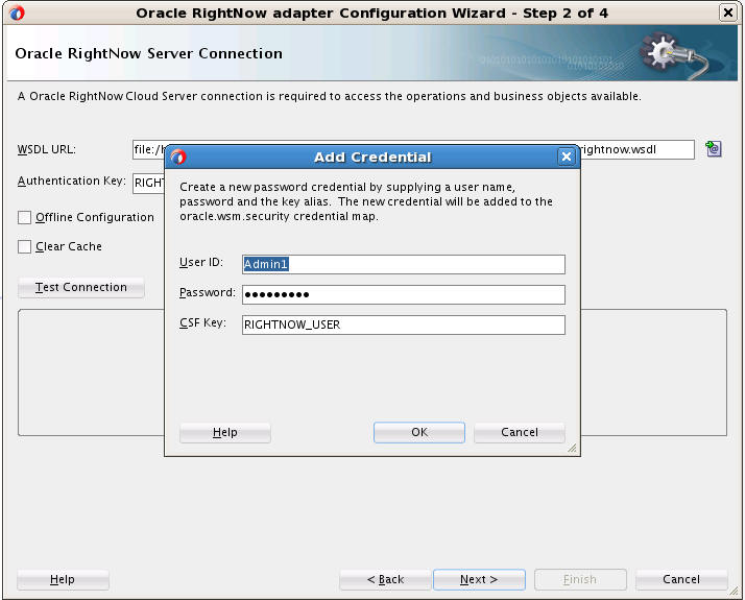
Task: Click the Add Credential dialog corner grip
Action: (572, 448)
